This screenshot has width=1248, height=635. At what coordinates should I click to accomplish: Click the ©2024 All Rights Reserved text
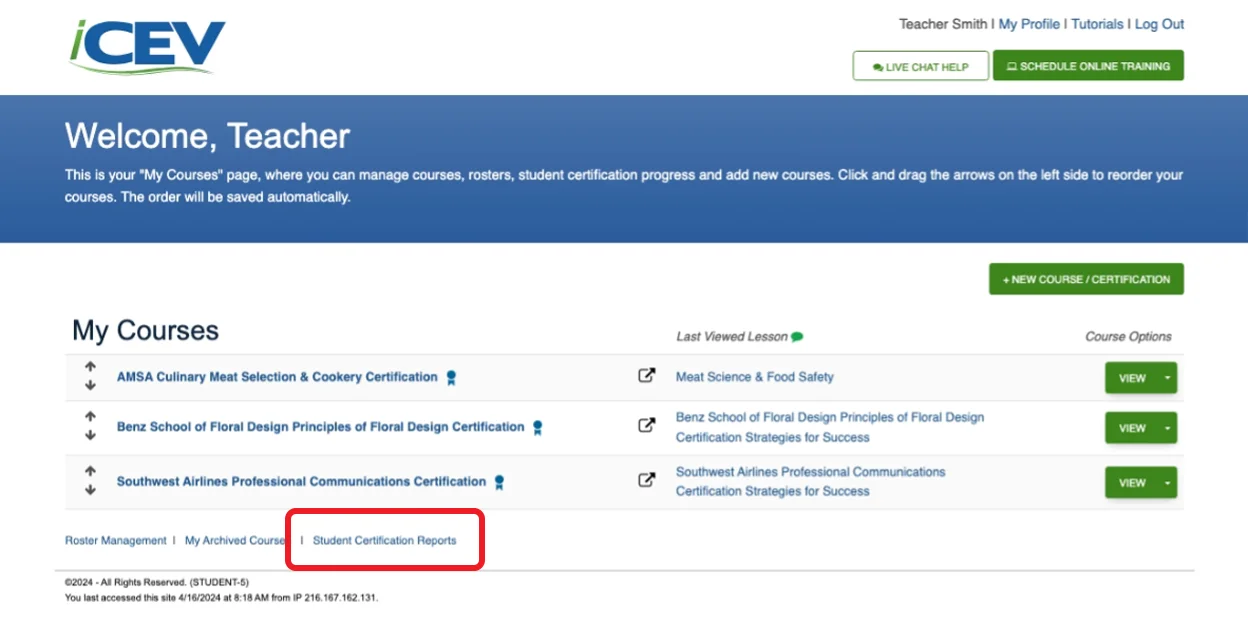[x=157, y=582]
